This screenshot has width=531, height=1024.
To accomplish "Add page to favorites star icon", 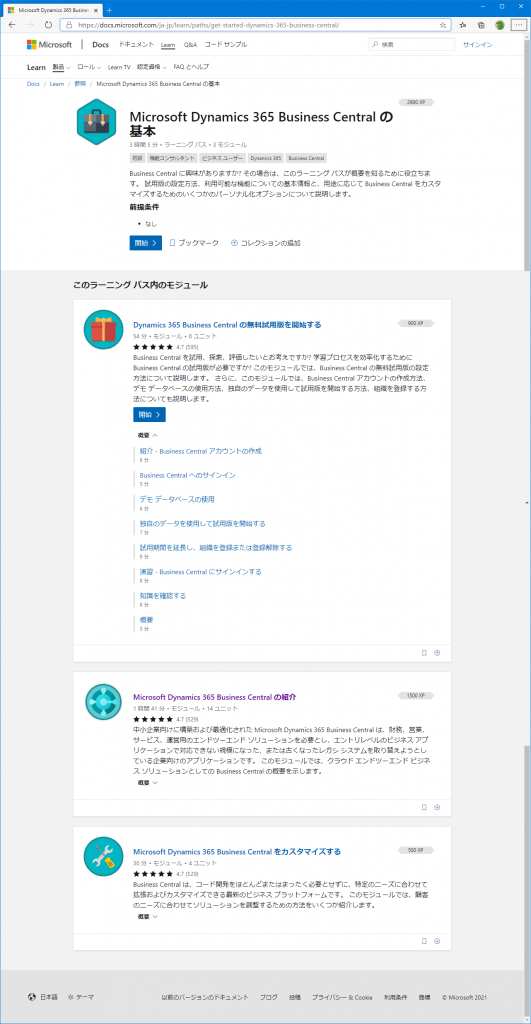I will (x=442, y=25).
